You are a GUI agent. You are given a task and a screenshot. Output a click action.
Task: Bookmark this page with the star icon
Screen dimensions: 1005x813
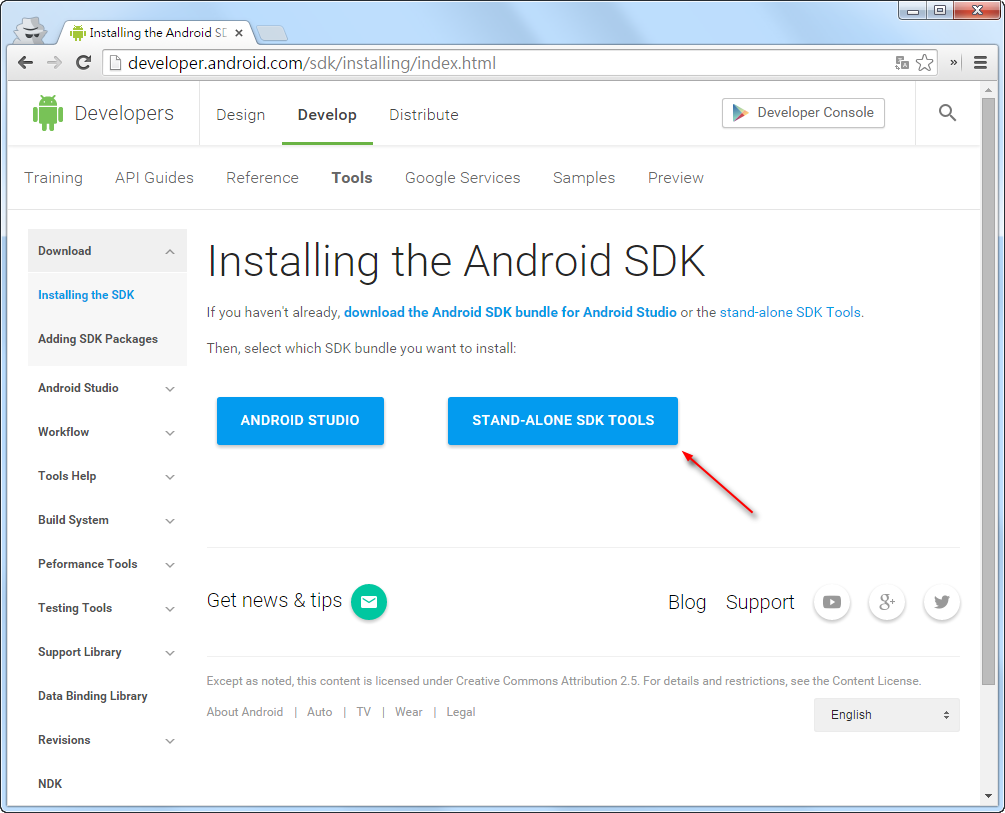click(x=924, y=63)
